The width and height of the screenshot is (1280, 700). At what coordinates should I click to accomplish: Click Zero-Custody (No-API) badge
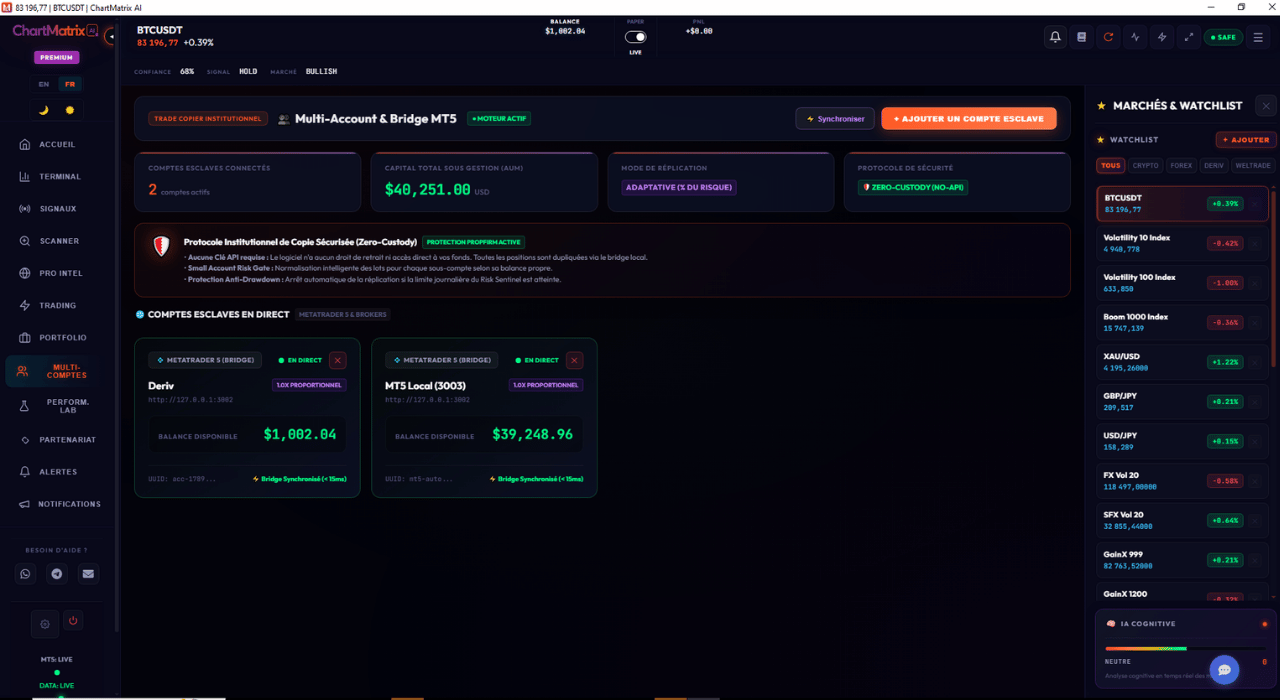tap(913, 187)
